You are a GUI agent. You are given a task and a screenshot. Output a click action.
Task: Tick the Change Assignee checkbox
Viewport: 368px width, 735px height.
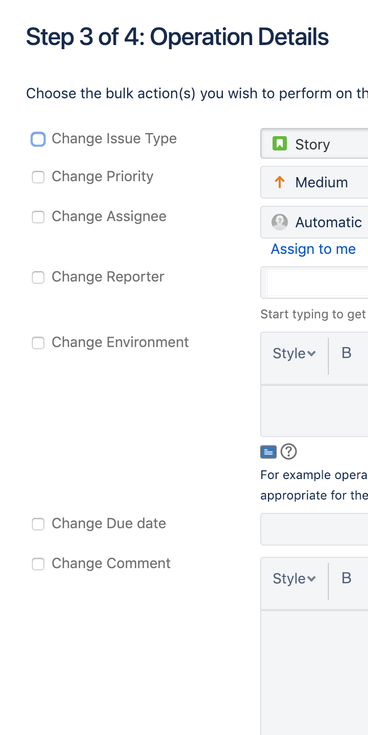tap(38, 217)
